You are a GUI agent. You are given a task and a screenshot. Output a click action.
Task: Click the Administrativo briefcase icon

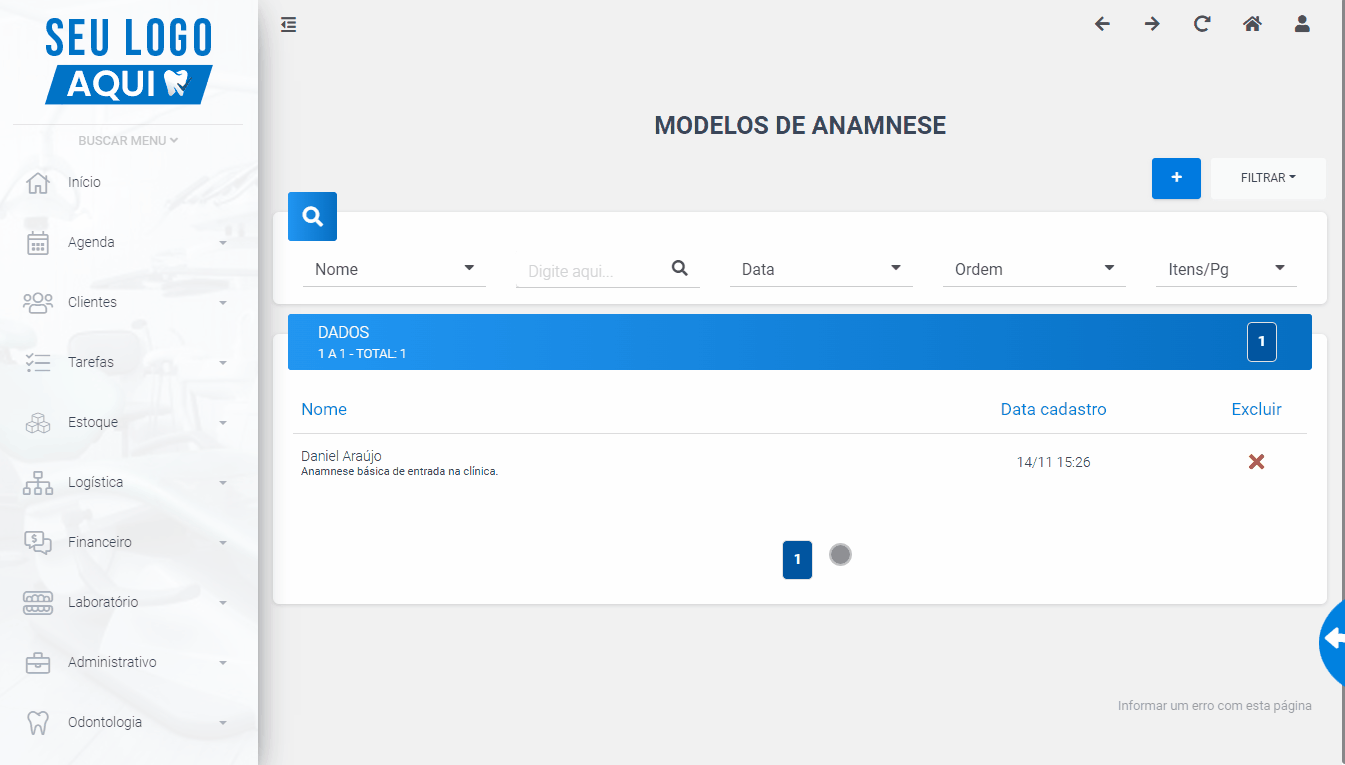[x=38, y=662]
